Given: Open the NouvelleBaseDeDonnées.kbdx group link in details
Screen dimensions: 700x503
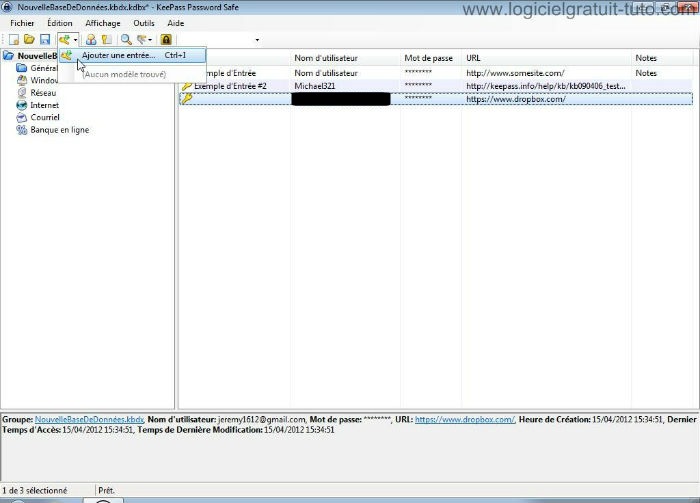Looking at the screenshot, I should coord(89,420).
